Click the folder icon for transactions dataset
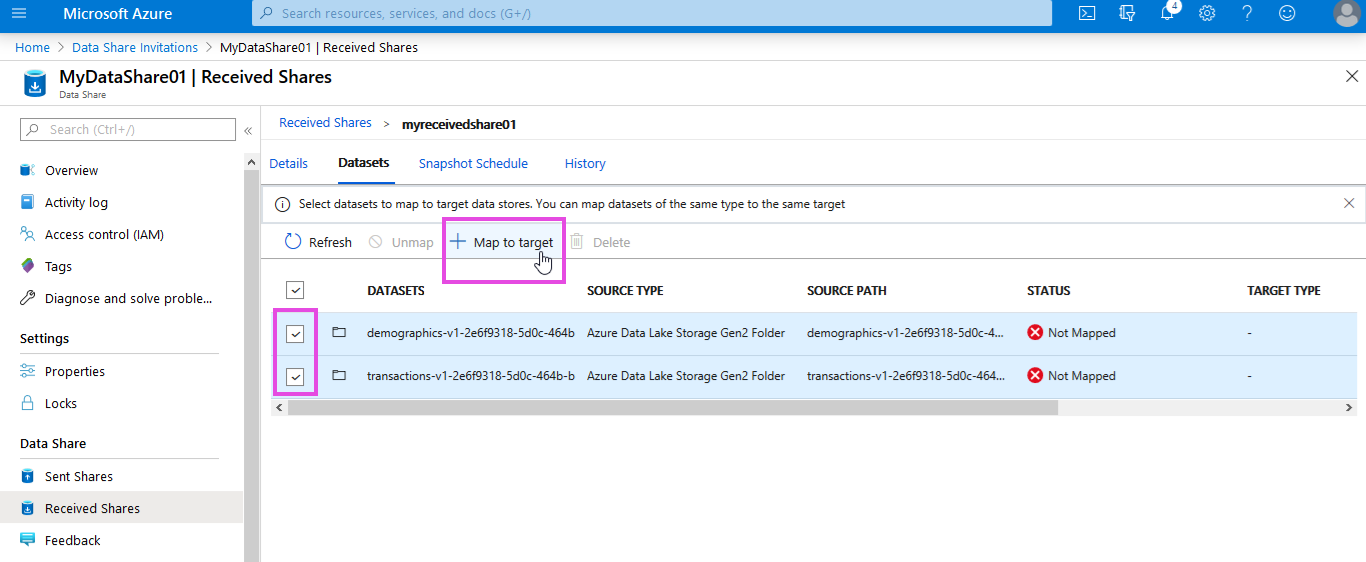The height and width of the screenshot is (562, 1366). [x=339, y=375]
